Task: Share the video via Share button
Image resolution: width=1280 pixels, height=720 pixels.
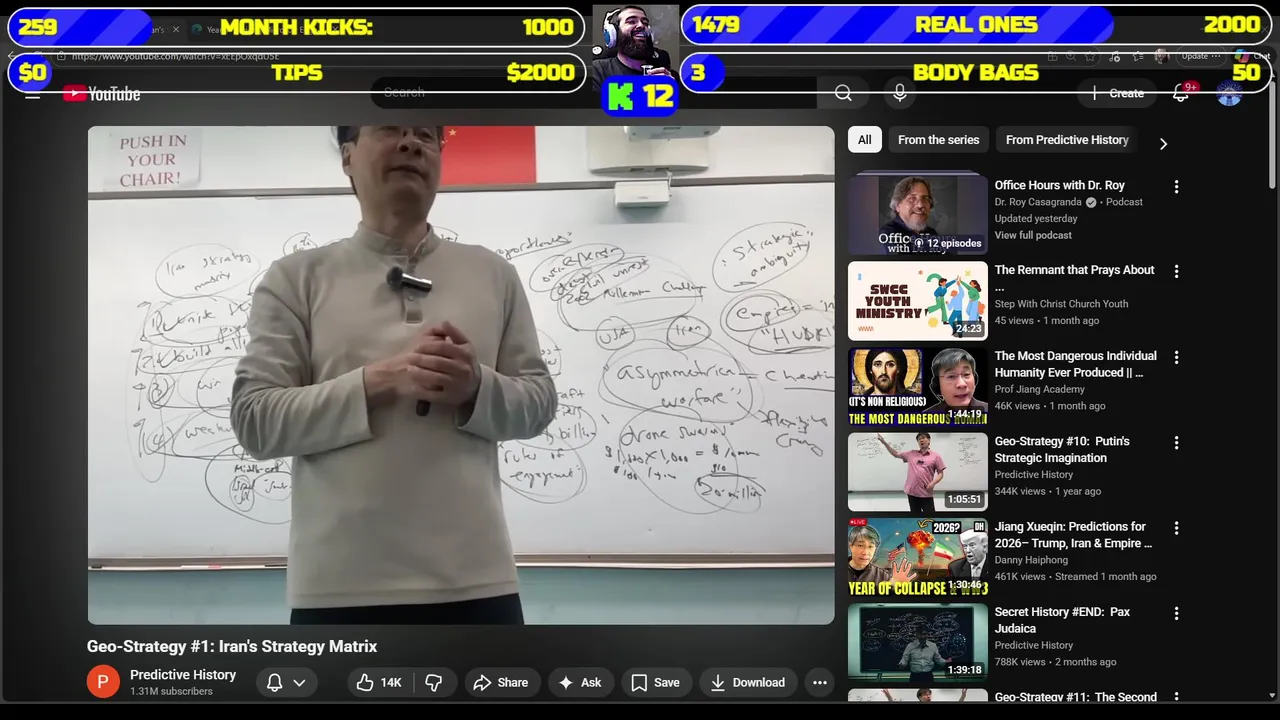Action: (501, 682)
